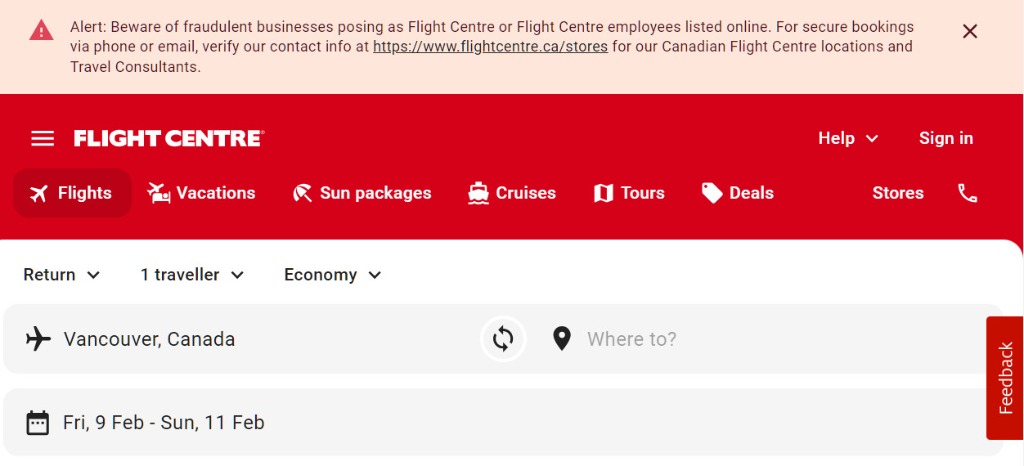Click the red warning triangle alert icon
This screenshot has width=1024, height=466.
coord(41,30)
